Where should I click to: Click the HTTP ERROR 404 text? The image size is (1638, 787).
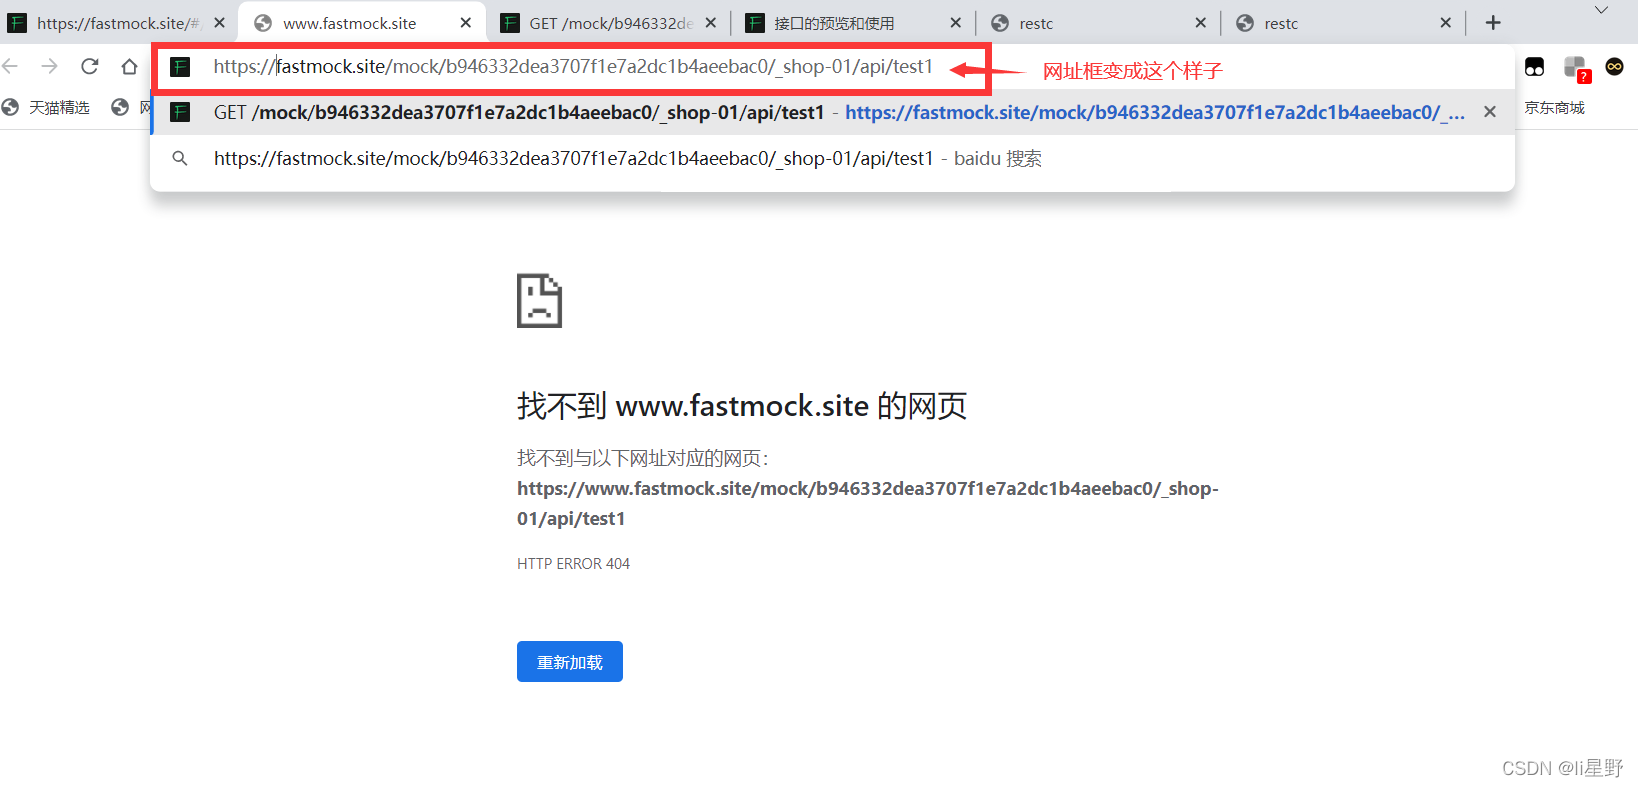pos(574,564)
